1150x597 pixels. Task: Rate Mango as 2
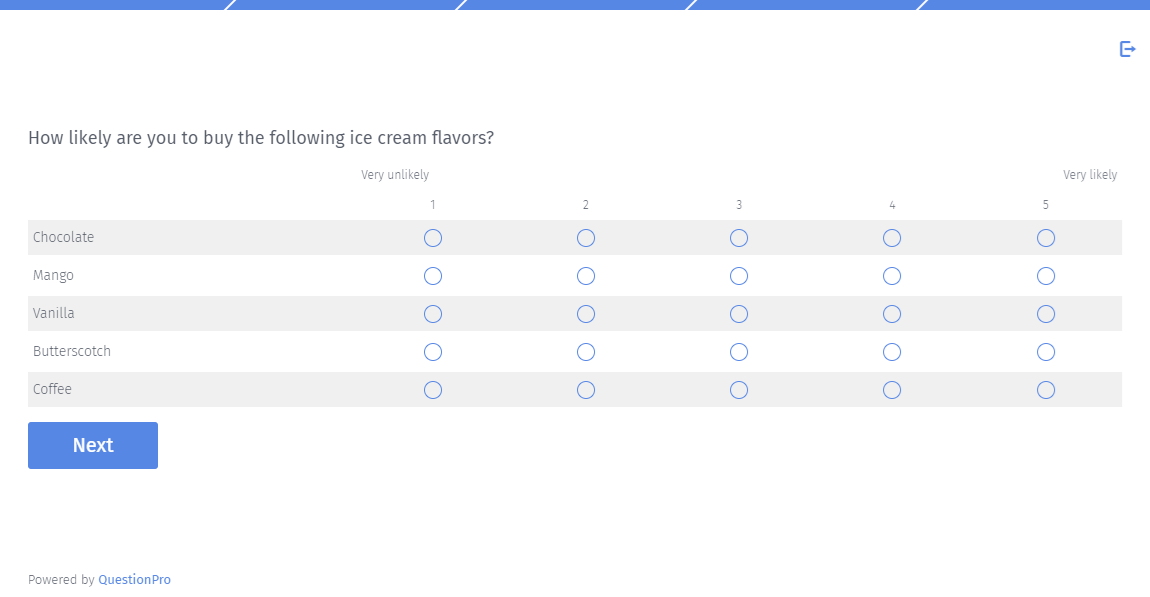[586, 276]
